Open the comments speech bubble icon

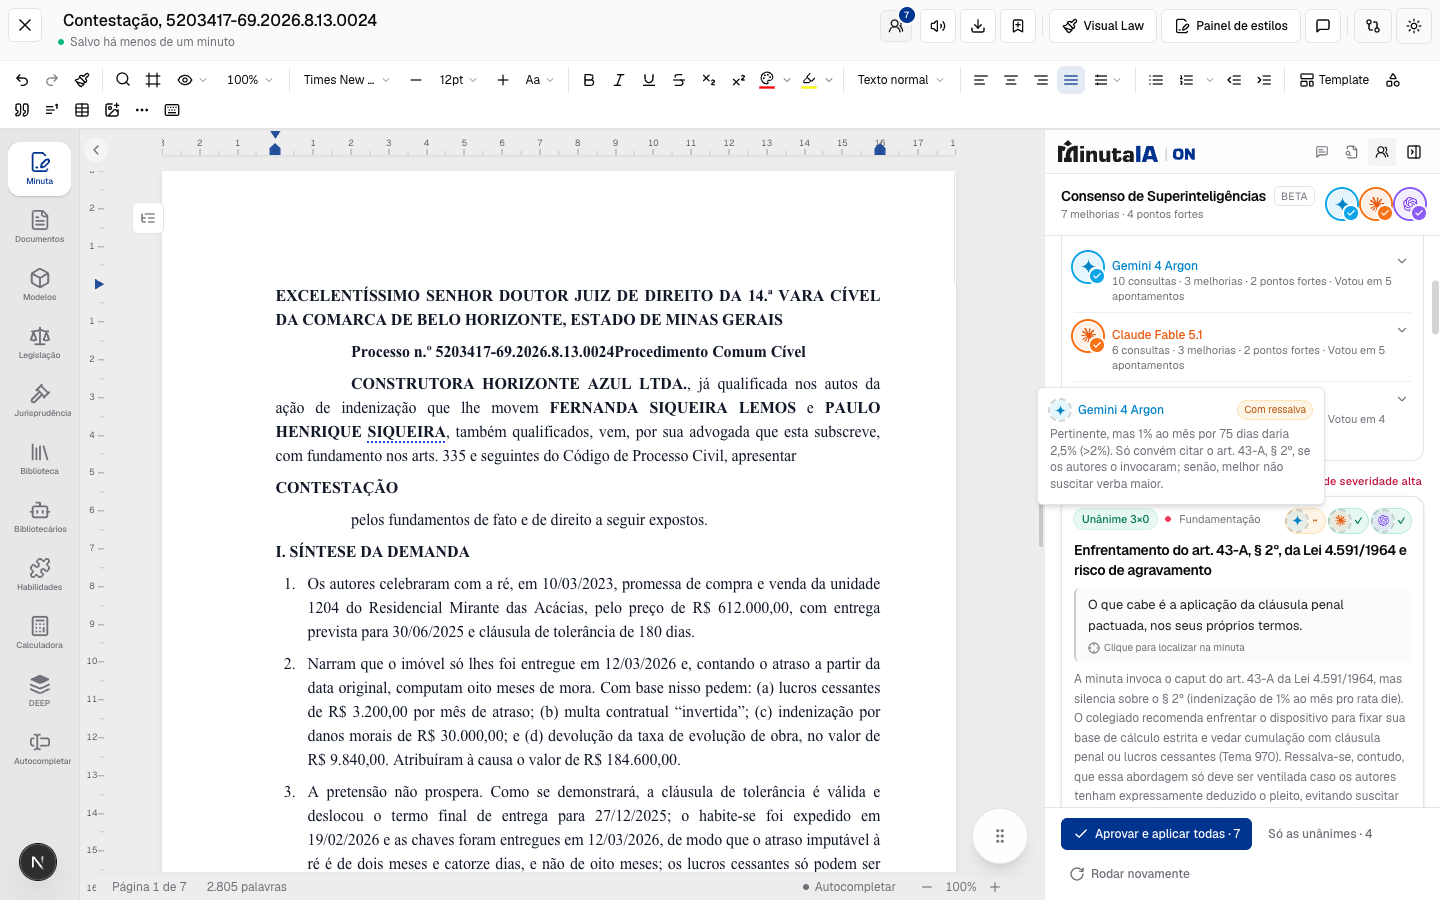point(1323,26)
